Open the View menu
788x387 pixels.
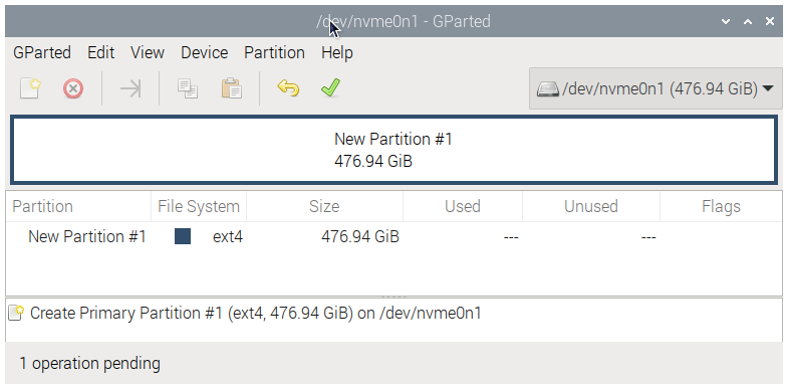coord(148,53)
